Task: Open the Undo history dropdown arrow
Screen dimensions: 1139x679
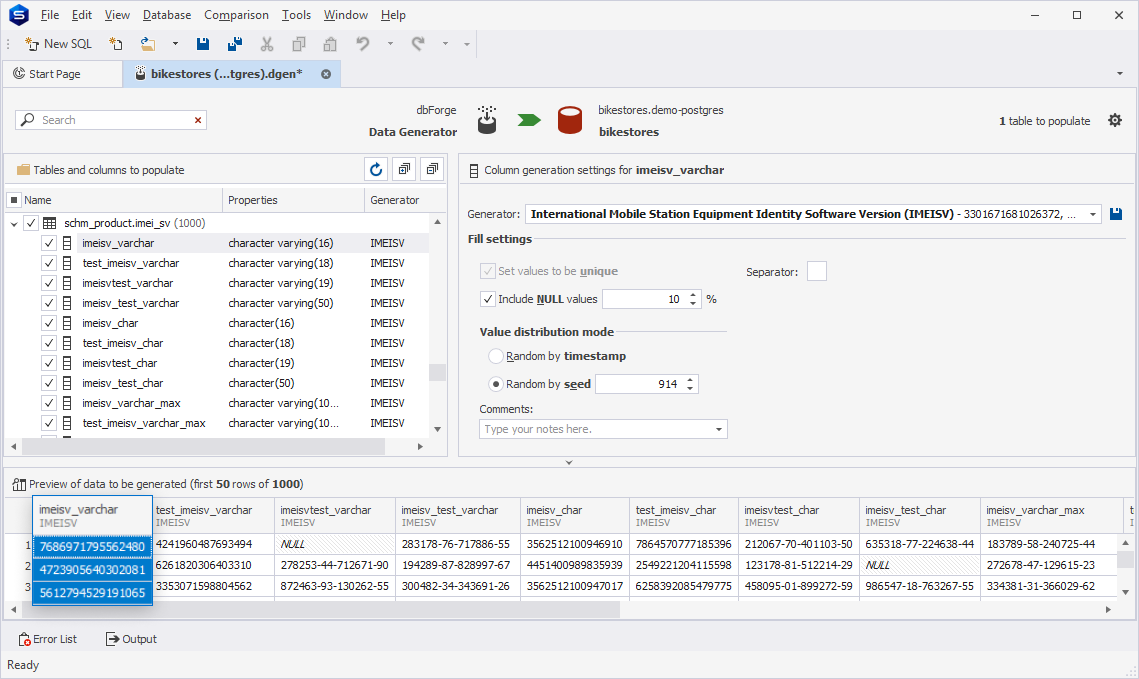Action: pos(390,44)
